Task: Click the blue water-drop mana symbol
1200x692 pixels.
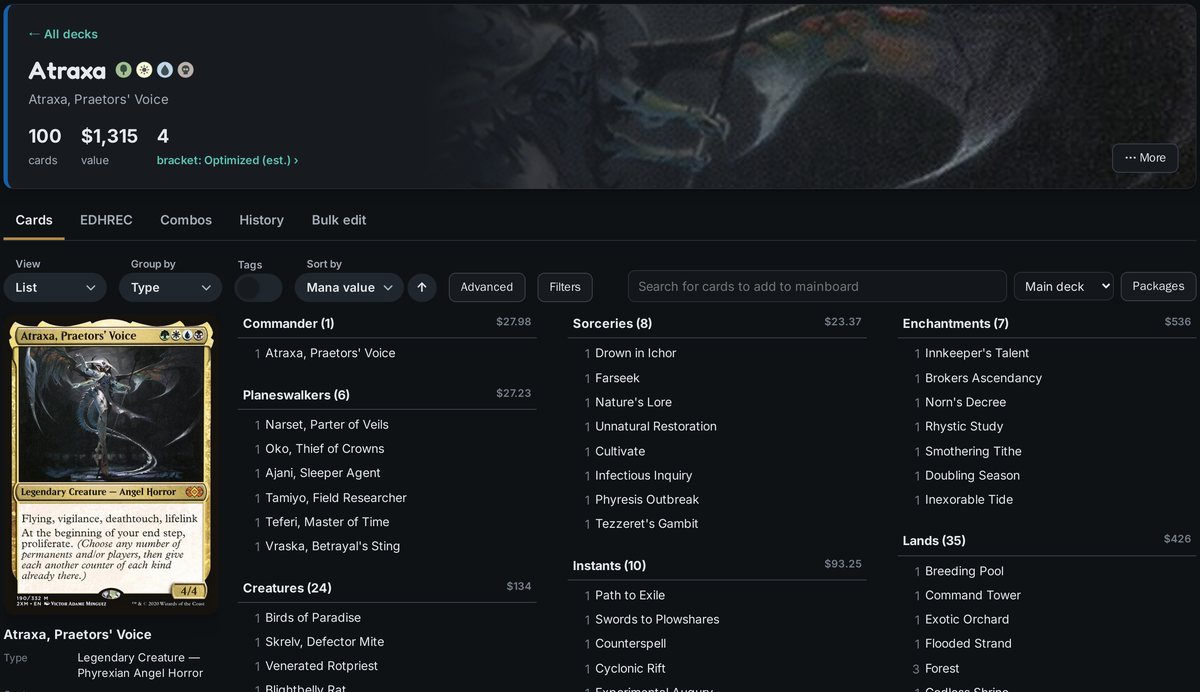Action: (165, 70)
